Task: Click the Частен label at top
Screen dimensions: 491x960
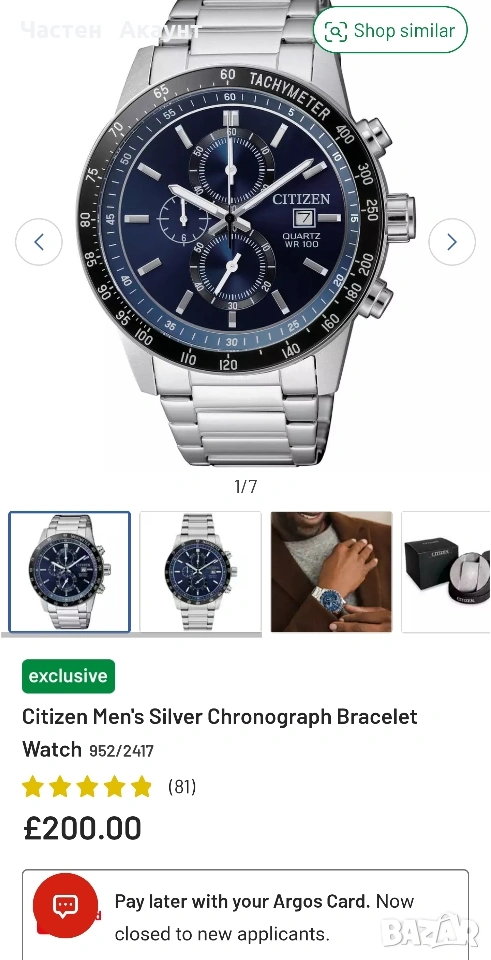Action: click(x=61, y=30)
